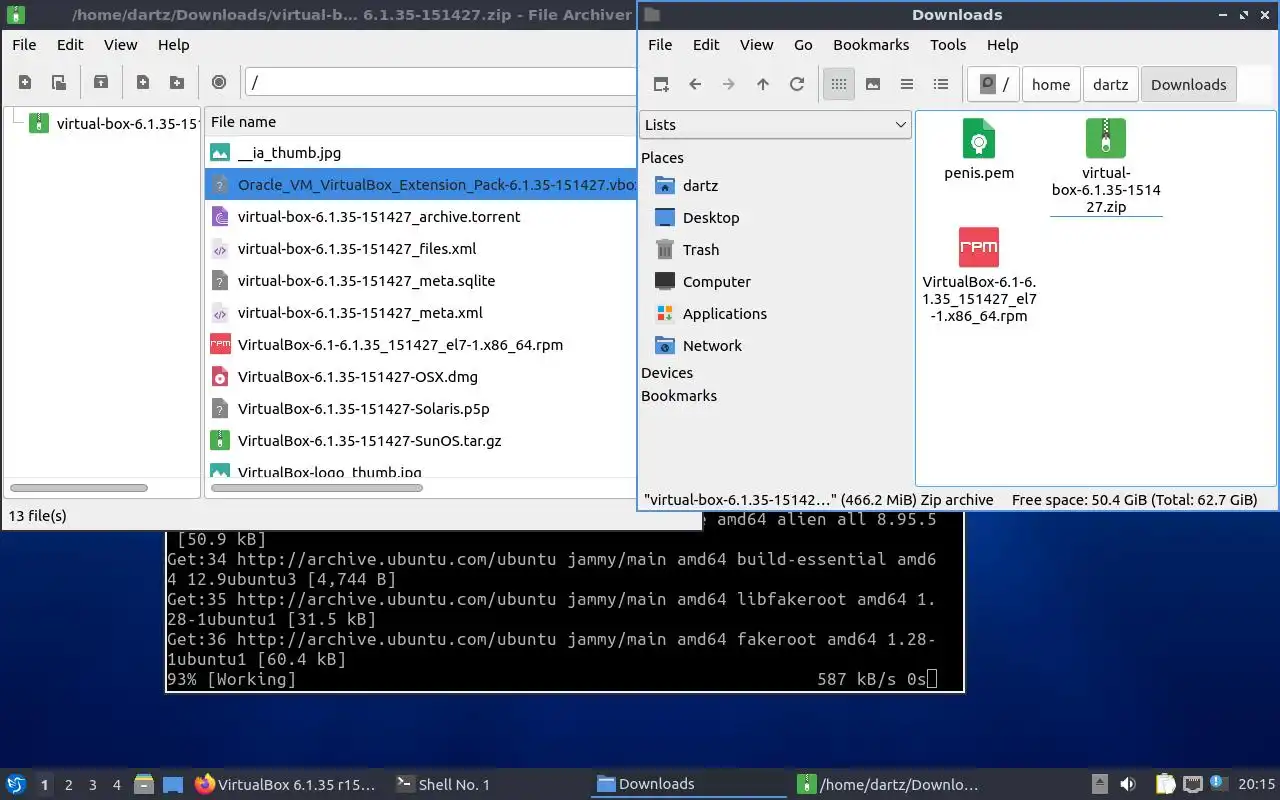Select __ia_thumb.jpg in the archive list
The width and height of the screenshot is (1280, 800).
421,153
